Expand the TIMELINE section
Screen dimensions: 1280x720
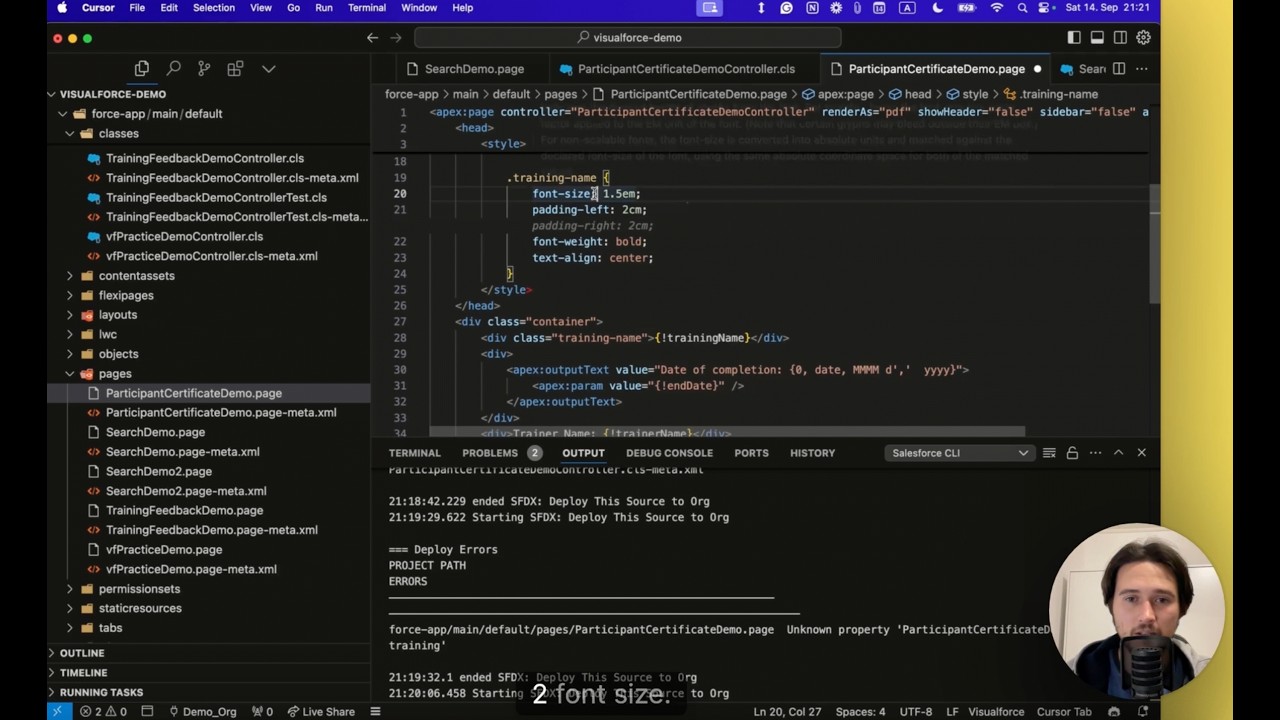[83, 673]
